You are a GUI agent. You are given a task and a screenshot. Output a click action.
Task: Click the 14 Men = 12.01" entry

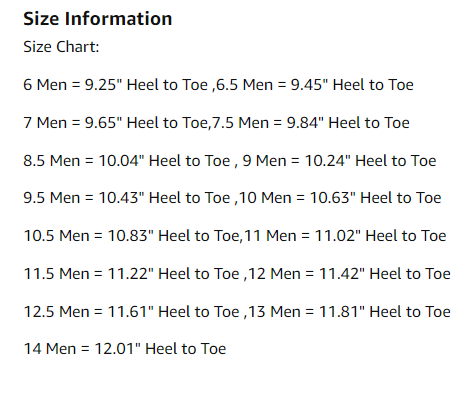pyautogui.click(x=82, y=349)
